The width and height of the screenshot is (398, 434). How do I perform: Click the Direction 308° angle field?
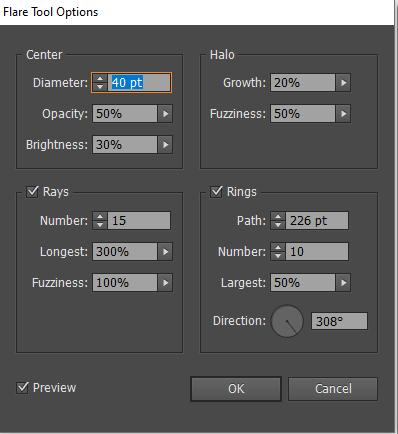[x=339, y=321]
